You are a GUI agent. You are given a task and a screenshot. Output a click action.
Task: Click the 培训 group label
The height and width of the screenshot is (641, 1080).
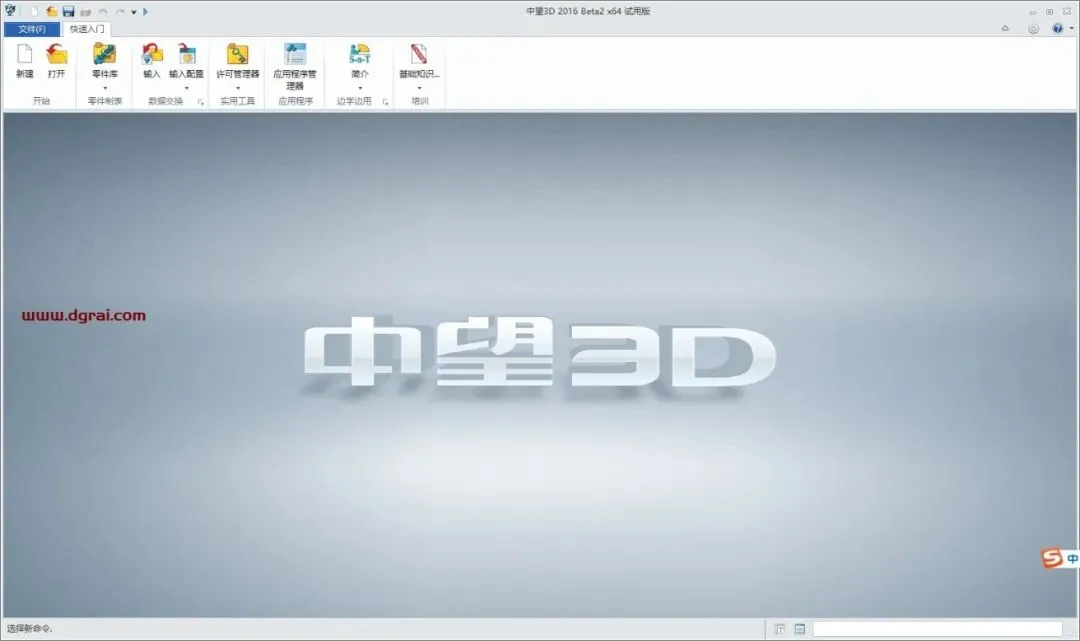tap(419, 101)
